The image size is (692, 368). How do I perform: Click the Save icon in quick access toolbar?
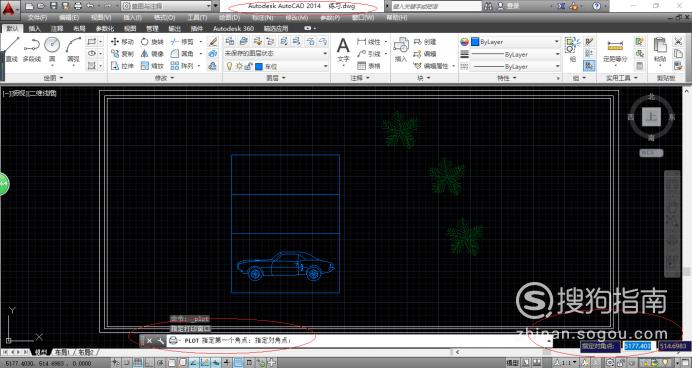53,6
